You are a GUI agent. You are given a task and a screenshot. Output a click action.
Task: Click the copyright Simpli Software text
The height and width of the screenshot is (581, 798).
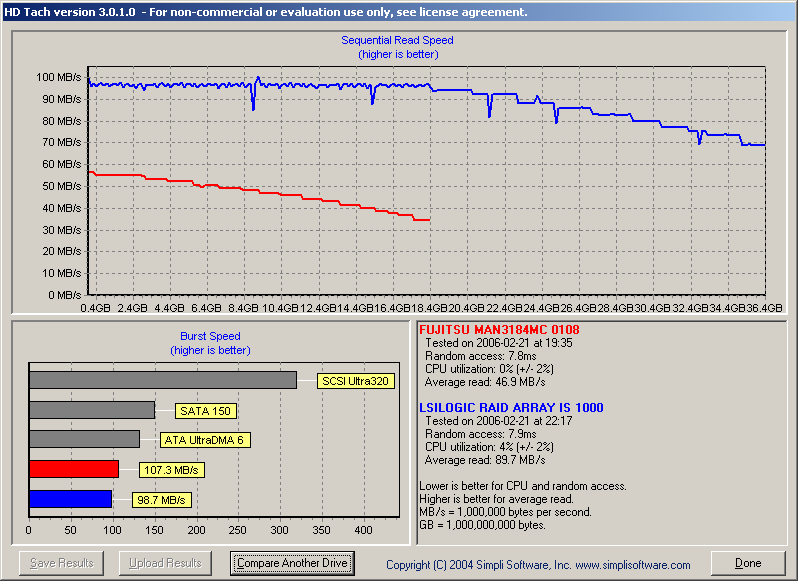tap(538, 565)
